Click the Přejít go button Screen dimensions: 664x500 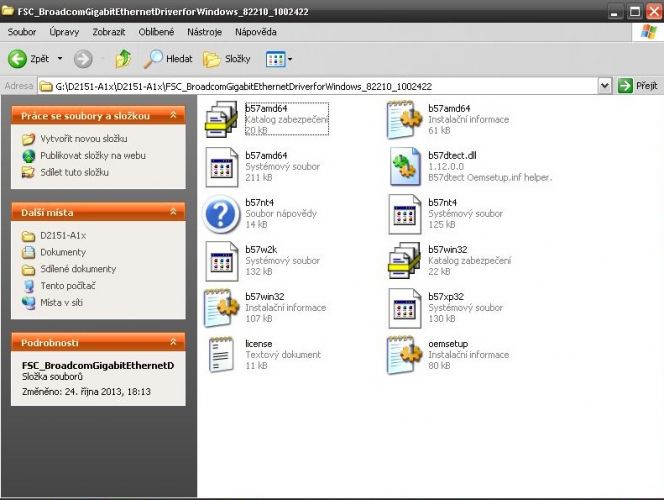pyautogui.click(x=638, y=86)
